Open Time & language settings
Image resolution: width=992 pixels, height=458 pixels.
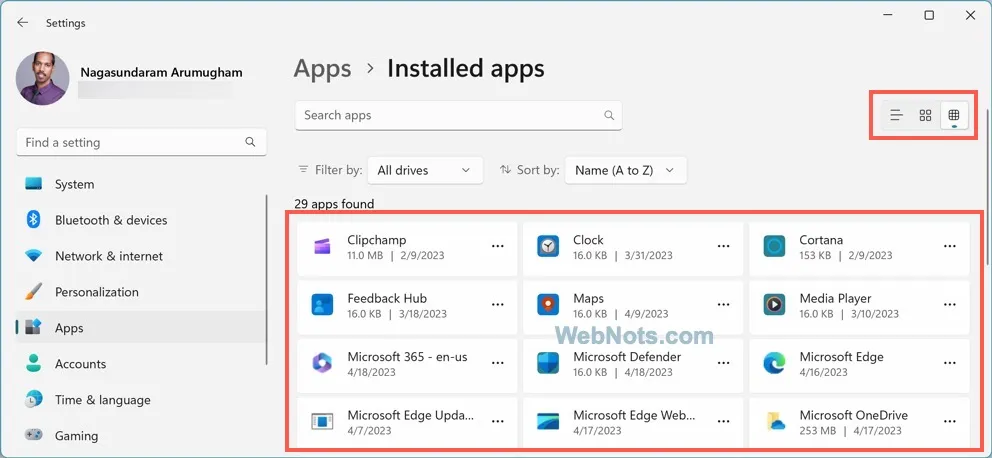tap(140, 400)
